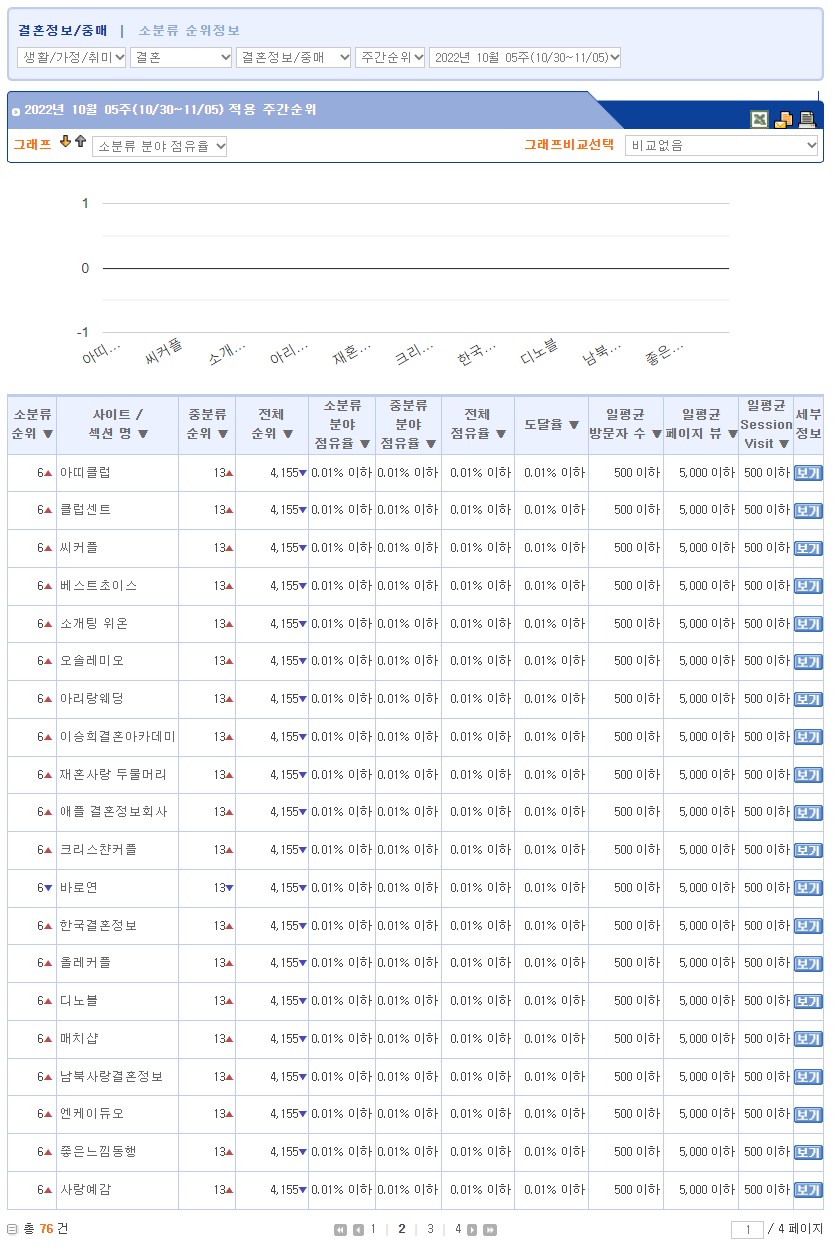
Task: Select the 결혼정보/중매 tab
Action: [x=62, y=31]
